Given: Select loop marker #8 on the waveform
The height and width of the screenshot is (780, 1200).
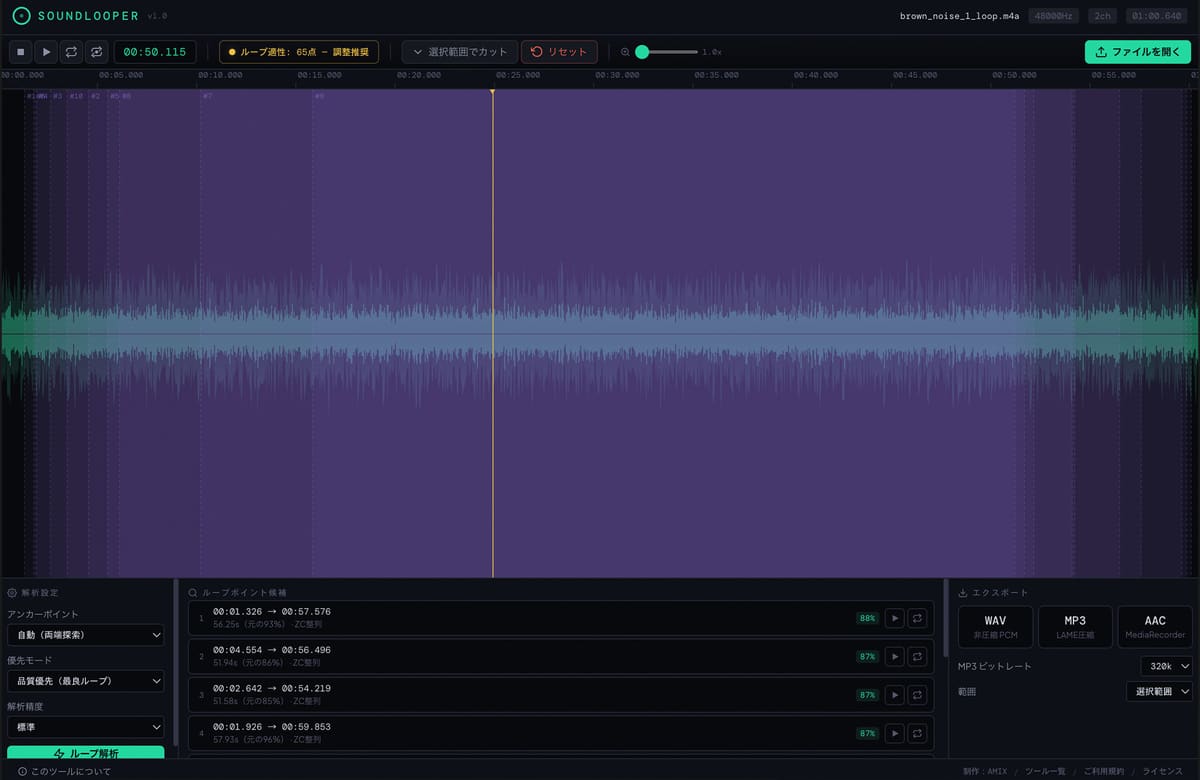Looking at the screenshot, I should [319, 96].
